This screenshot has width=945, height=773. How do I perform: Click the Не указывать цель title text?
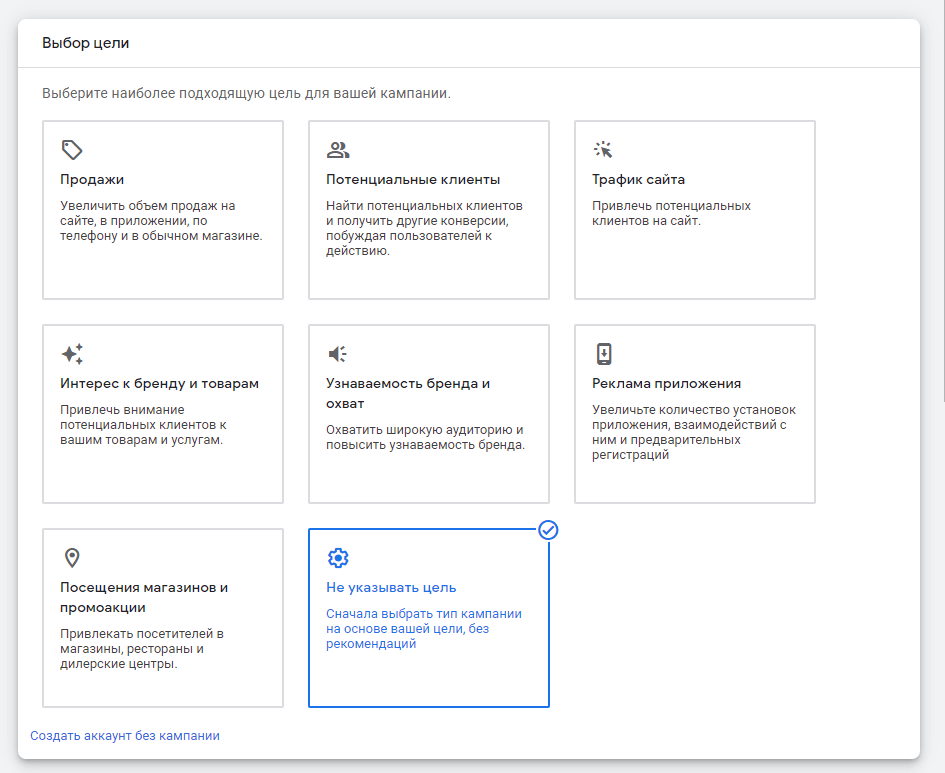391,588
